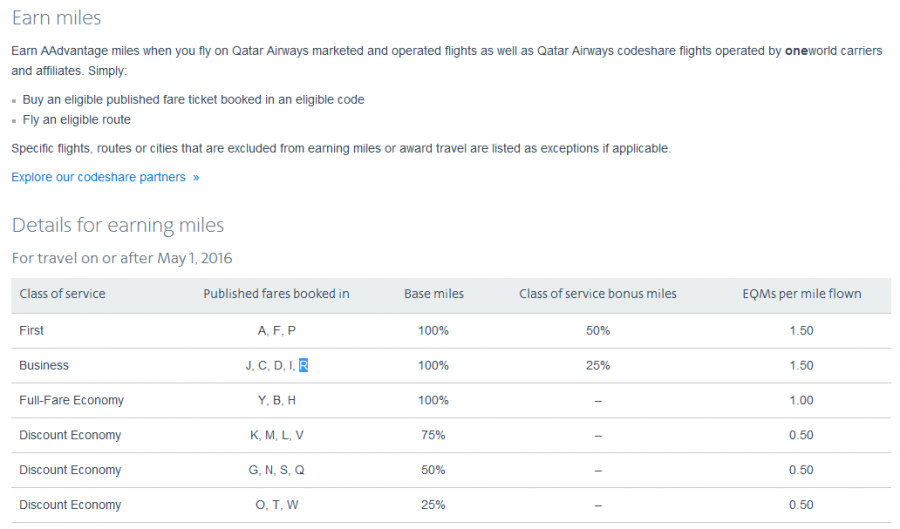Viewport: 900px width, 529px height.
Task: Click the 1.00 EQMs value for Full-Fare Economy
Action: (x=800, y=400)
